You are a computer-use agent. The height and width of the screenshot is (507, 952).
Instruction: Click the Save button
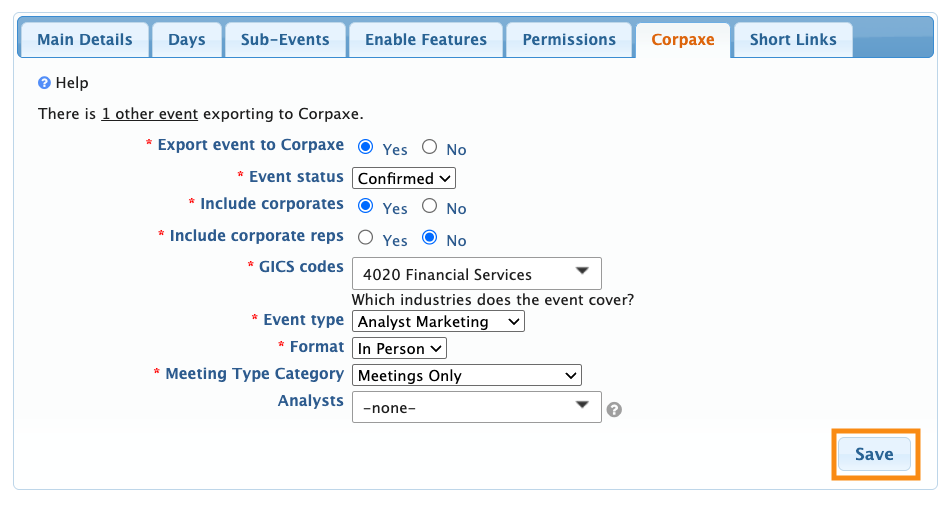coord(874,454)
